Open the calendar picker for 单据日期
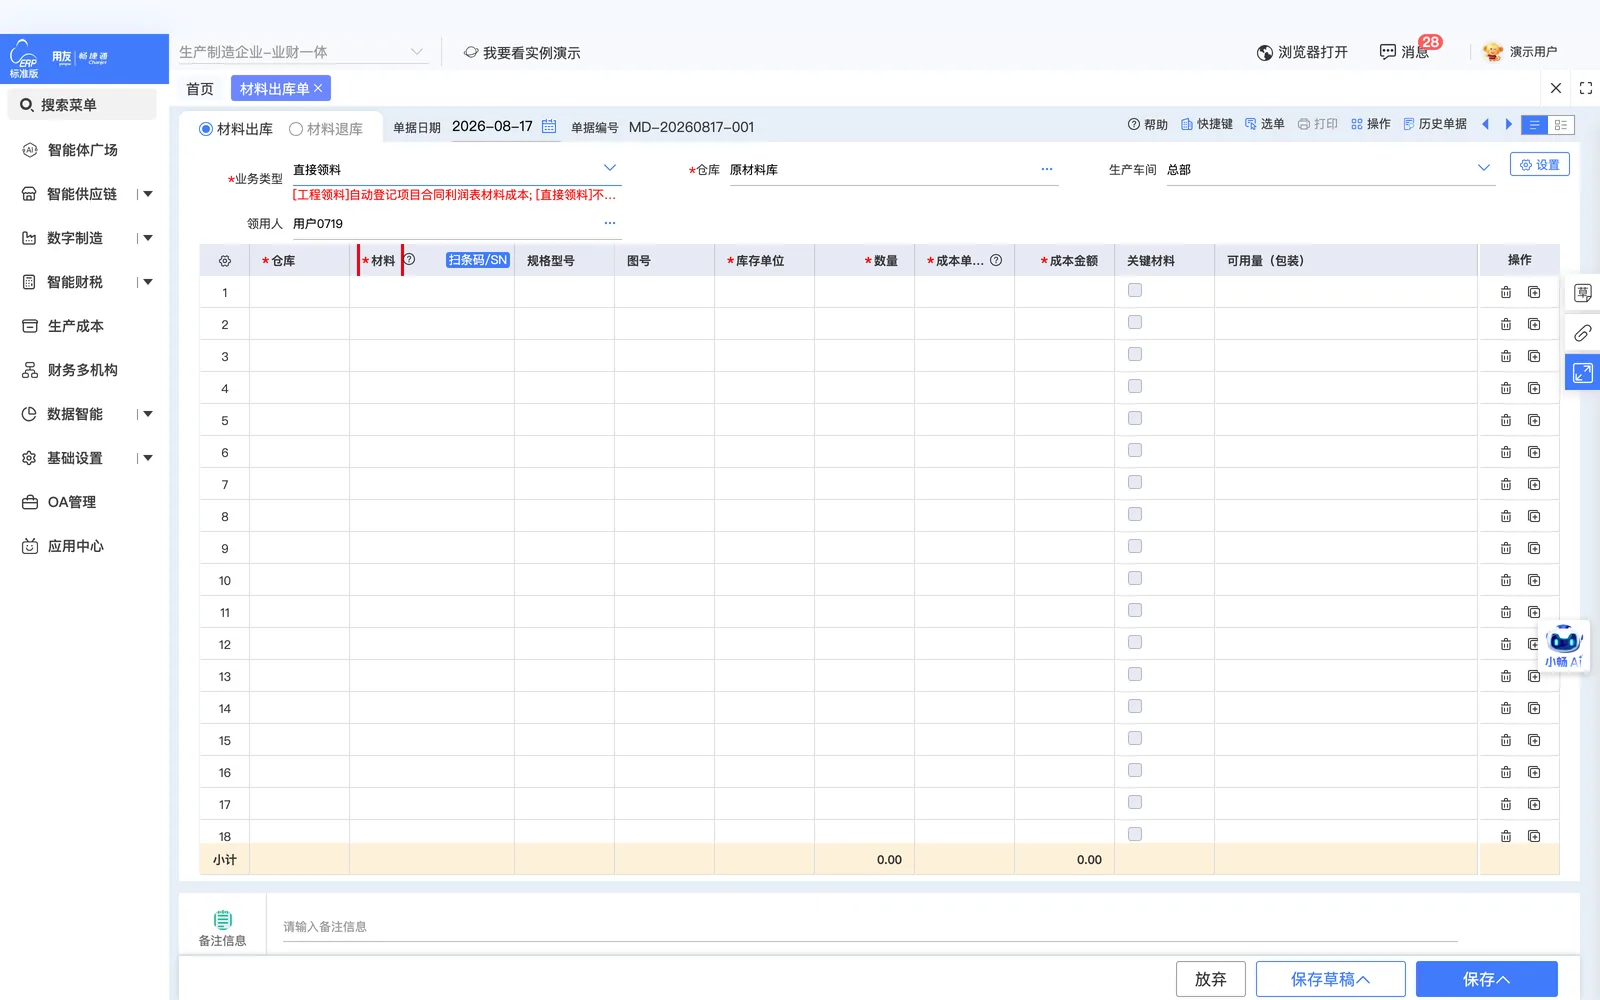This screenshot has width=1600, height=1000. pos(549,126)
